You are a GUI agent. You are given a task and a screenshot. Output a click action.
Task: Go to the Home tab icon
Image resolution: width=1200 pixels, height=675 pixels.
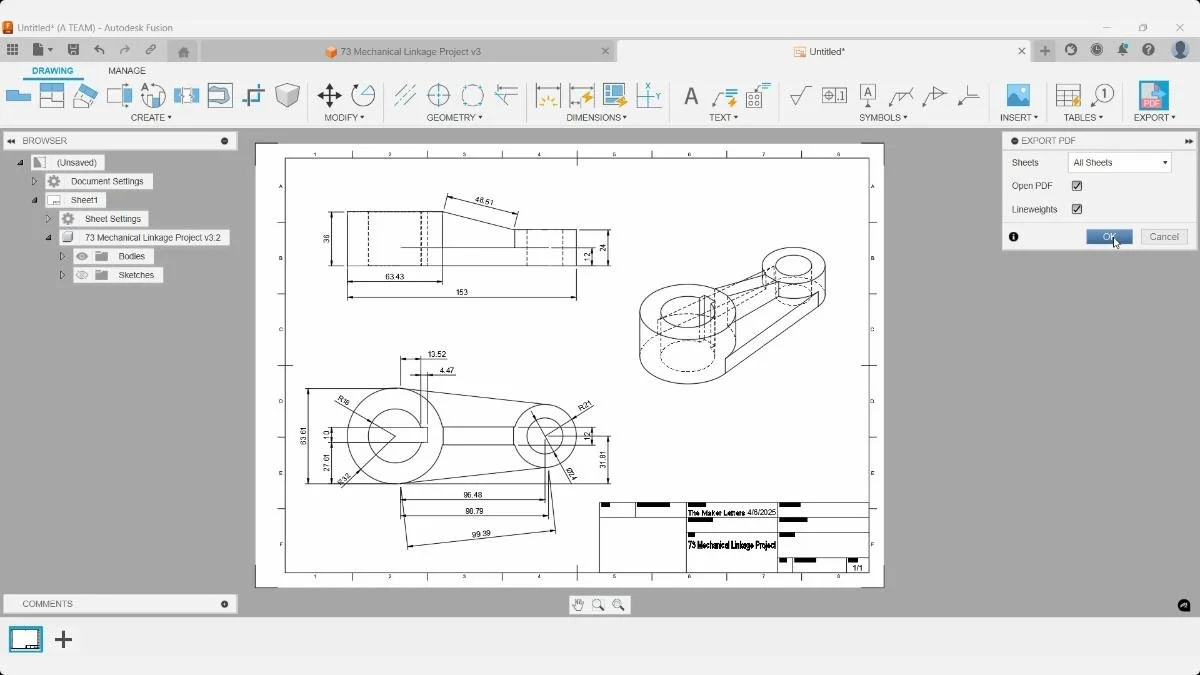183,51
